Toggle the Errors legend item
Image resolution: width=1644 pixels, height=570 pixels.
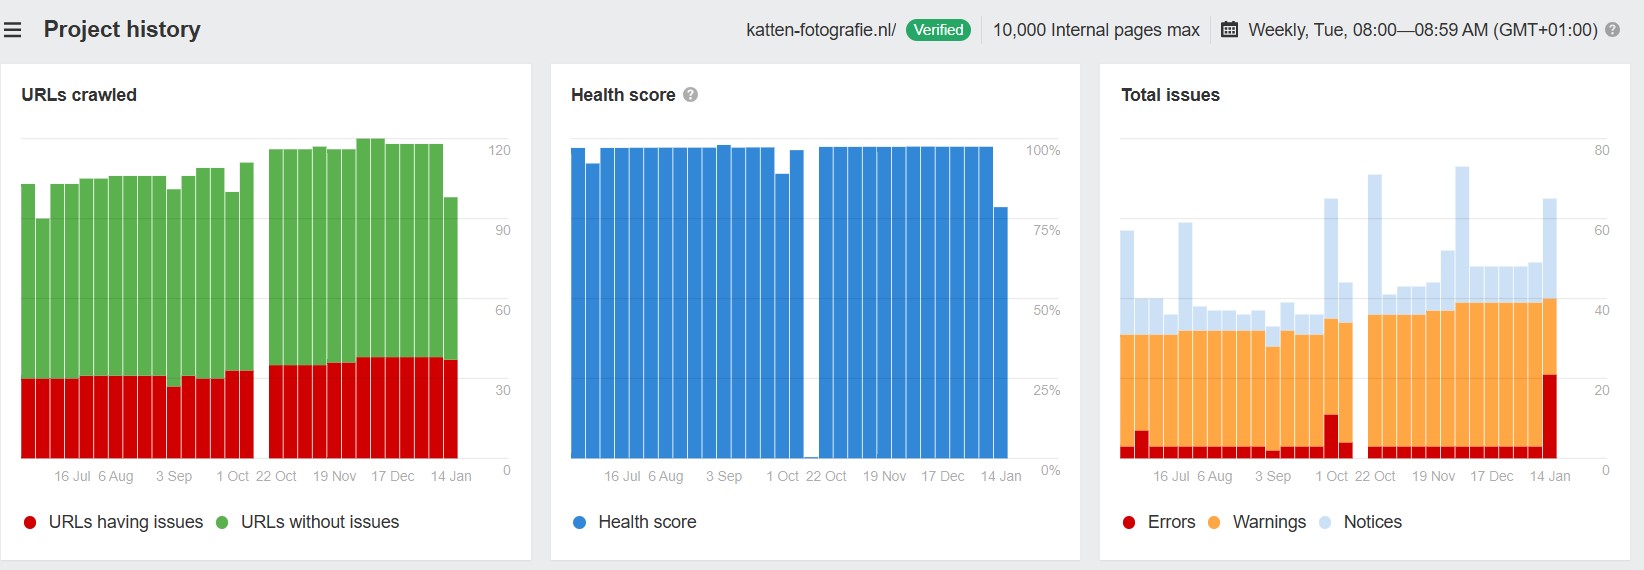(x=1159, y=522)
